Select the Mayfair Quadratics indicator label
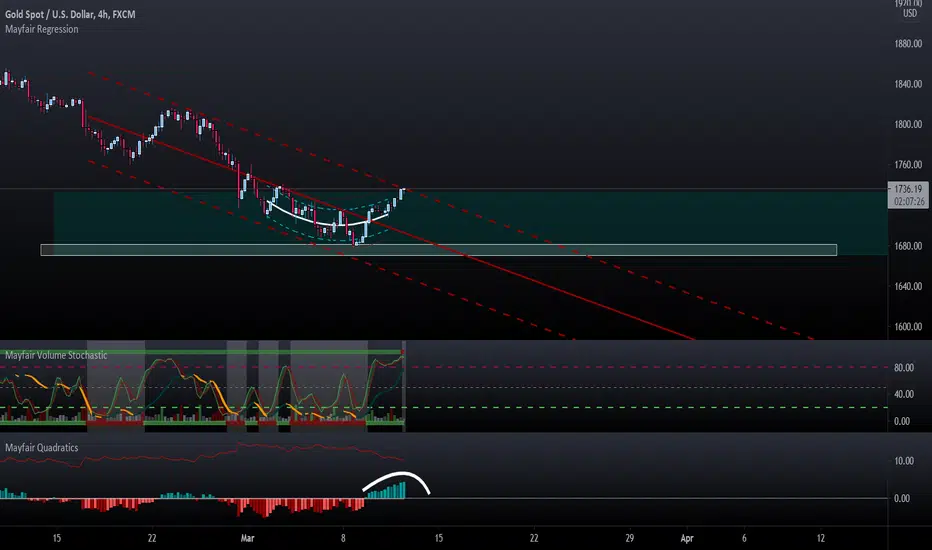 click(x=42, y=447)
